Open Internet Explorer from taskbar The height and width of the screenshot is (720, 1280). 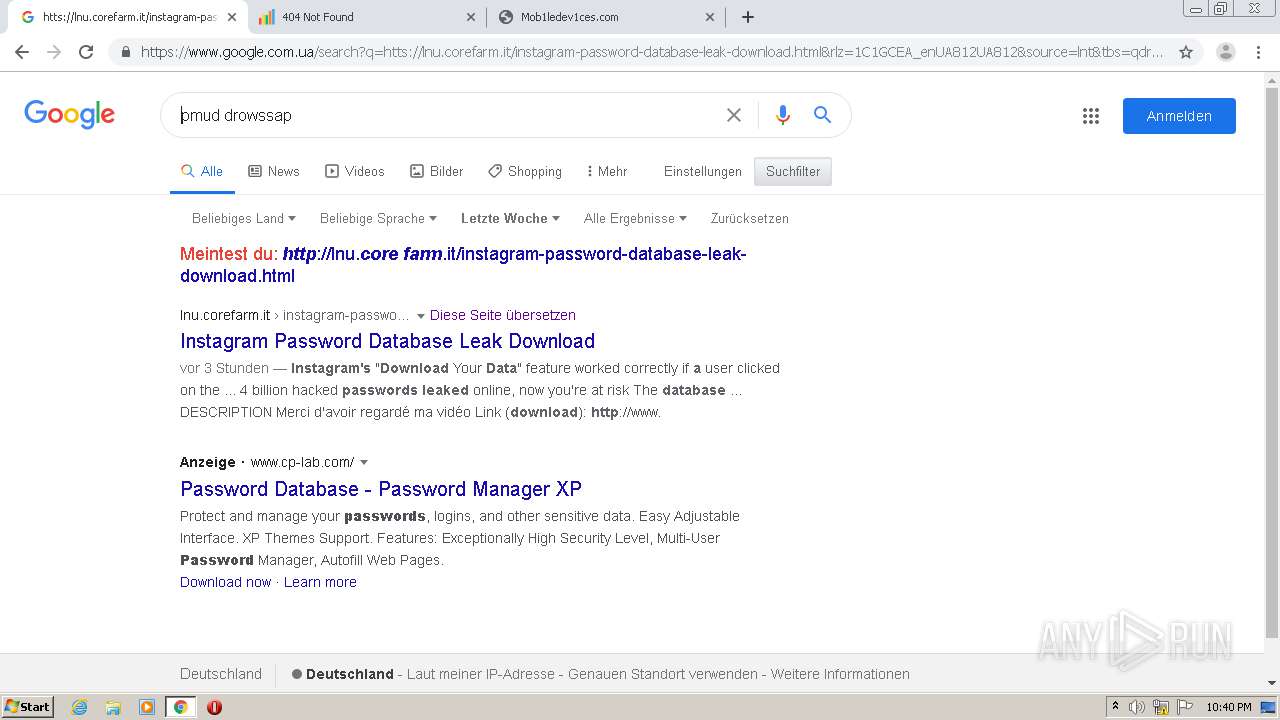[79, 707]
